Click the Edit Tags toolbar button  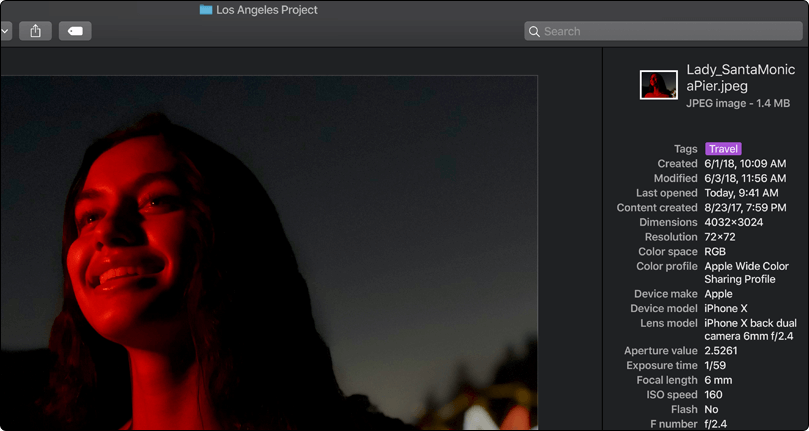75,31
